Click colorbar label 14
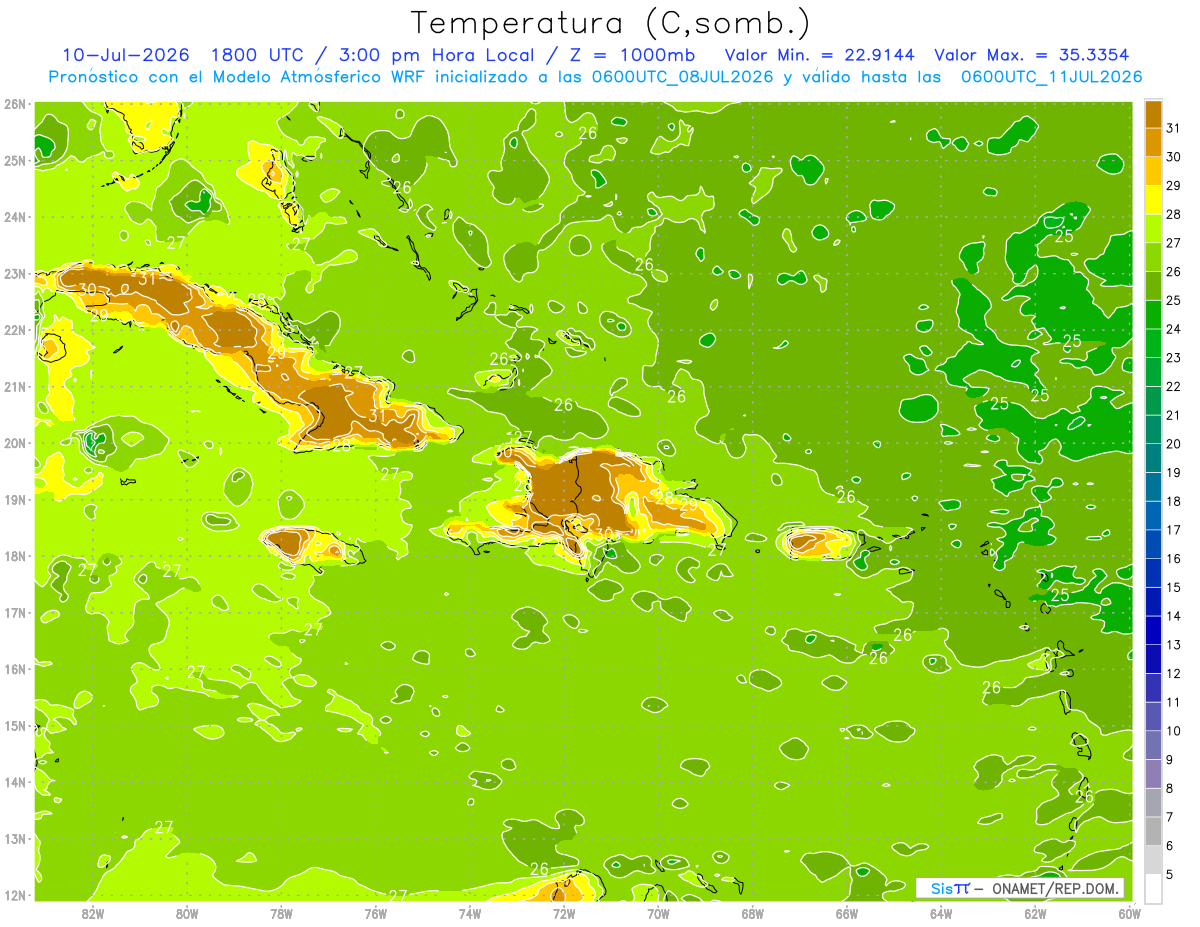The height and width of the screenshot is (927, 1200). coord(1174,616)
